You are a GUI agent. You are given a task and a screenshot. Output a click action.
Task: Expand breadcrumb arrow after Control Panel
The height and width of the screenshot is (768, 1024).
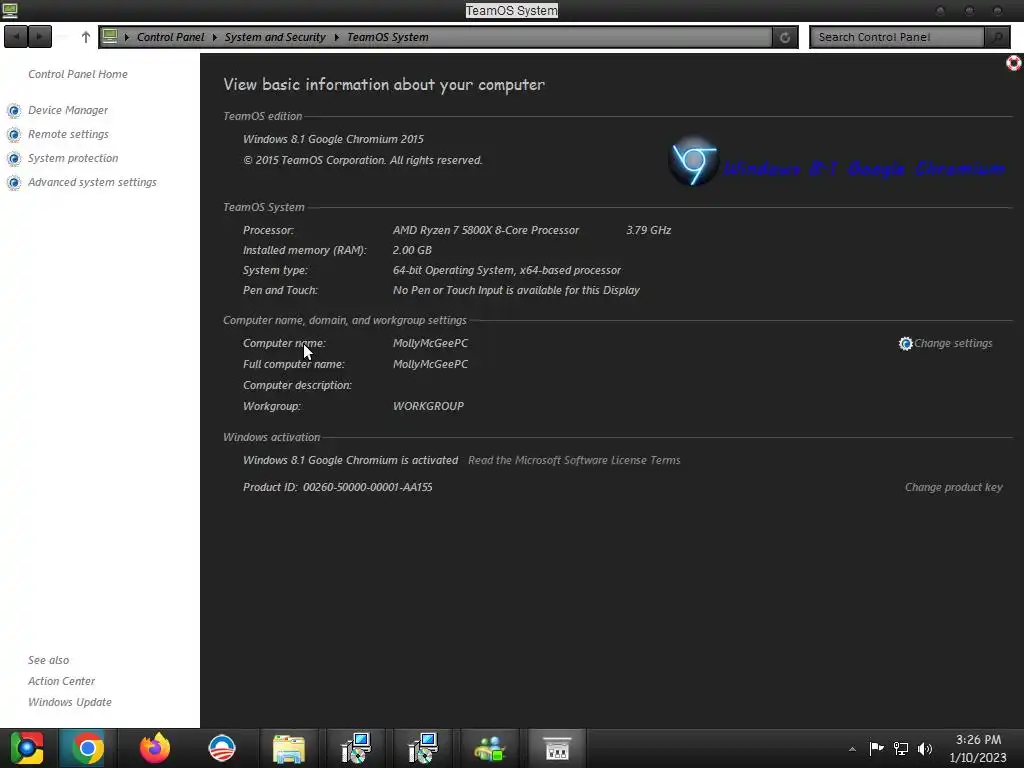pyautogui.click(x=214, y=37)
